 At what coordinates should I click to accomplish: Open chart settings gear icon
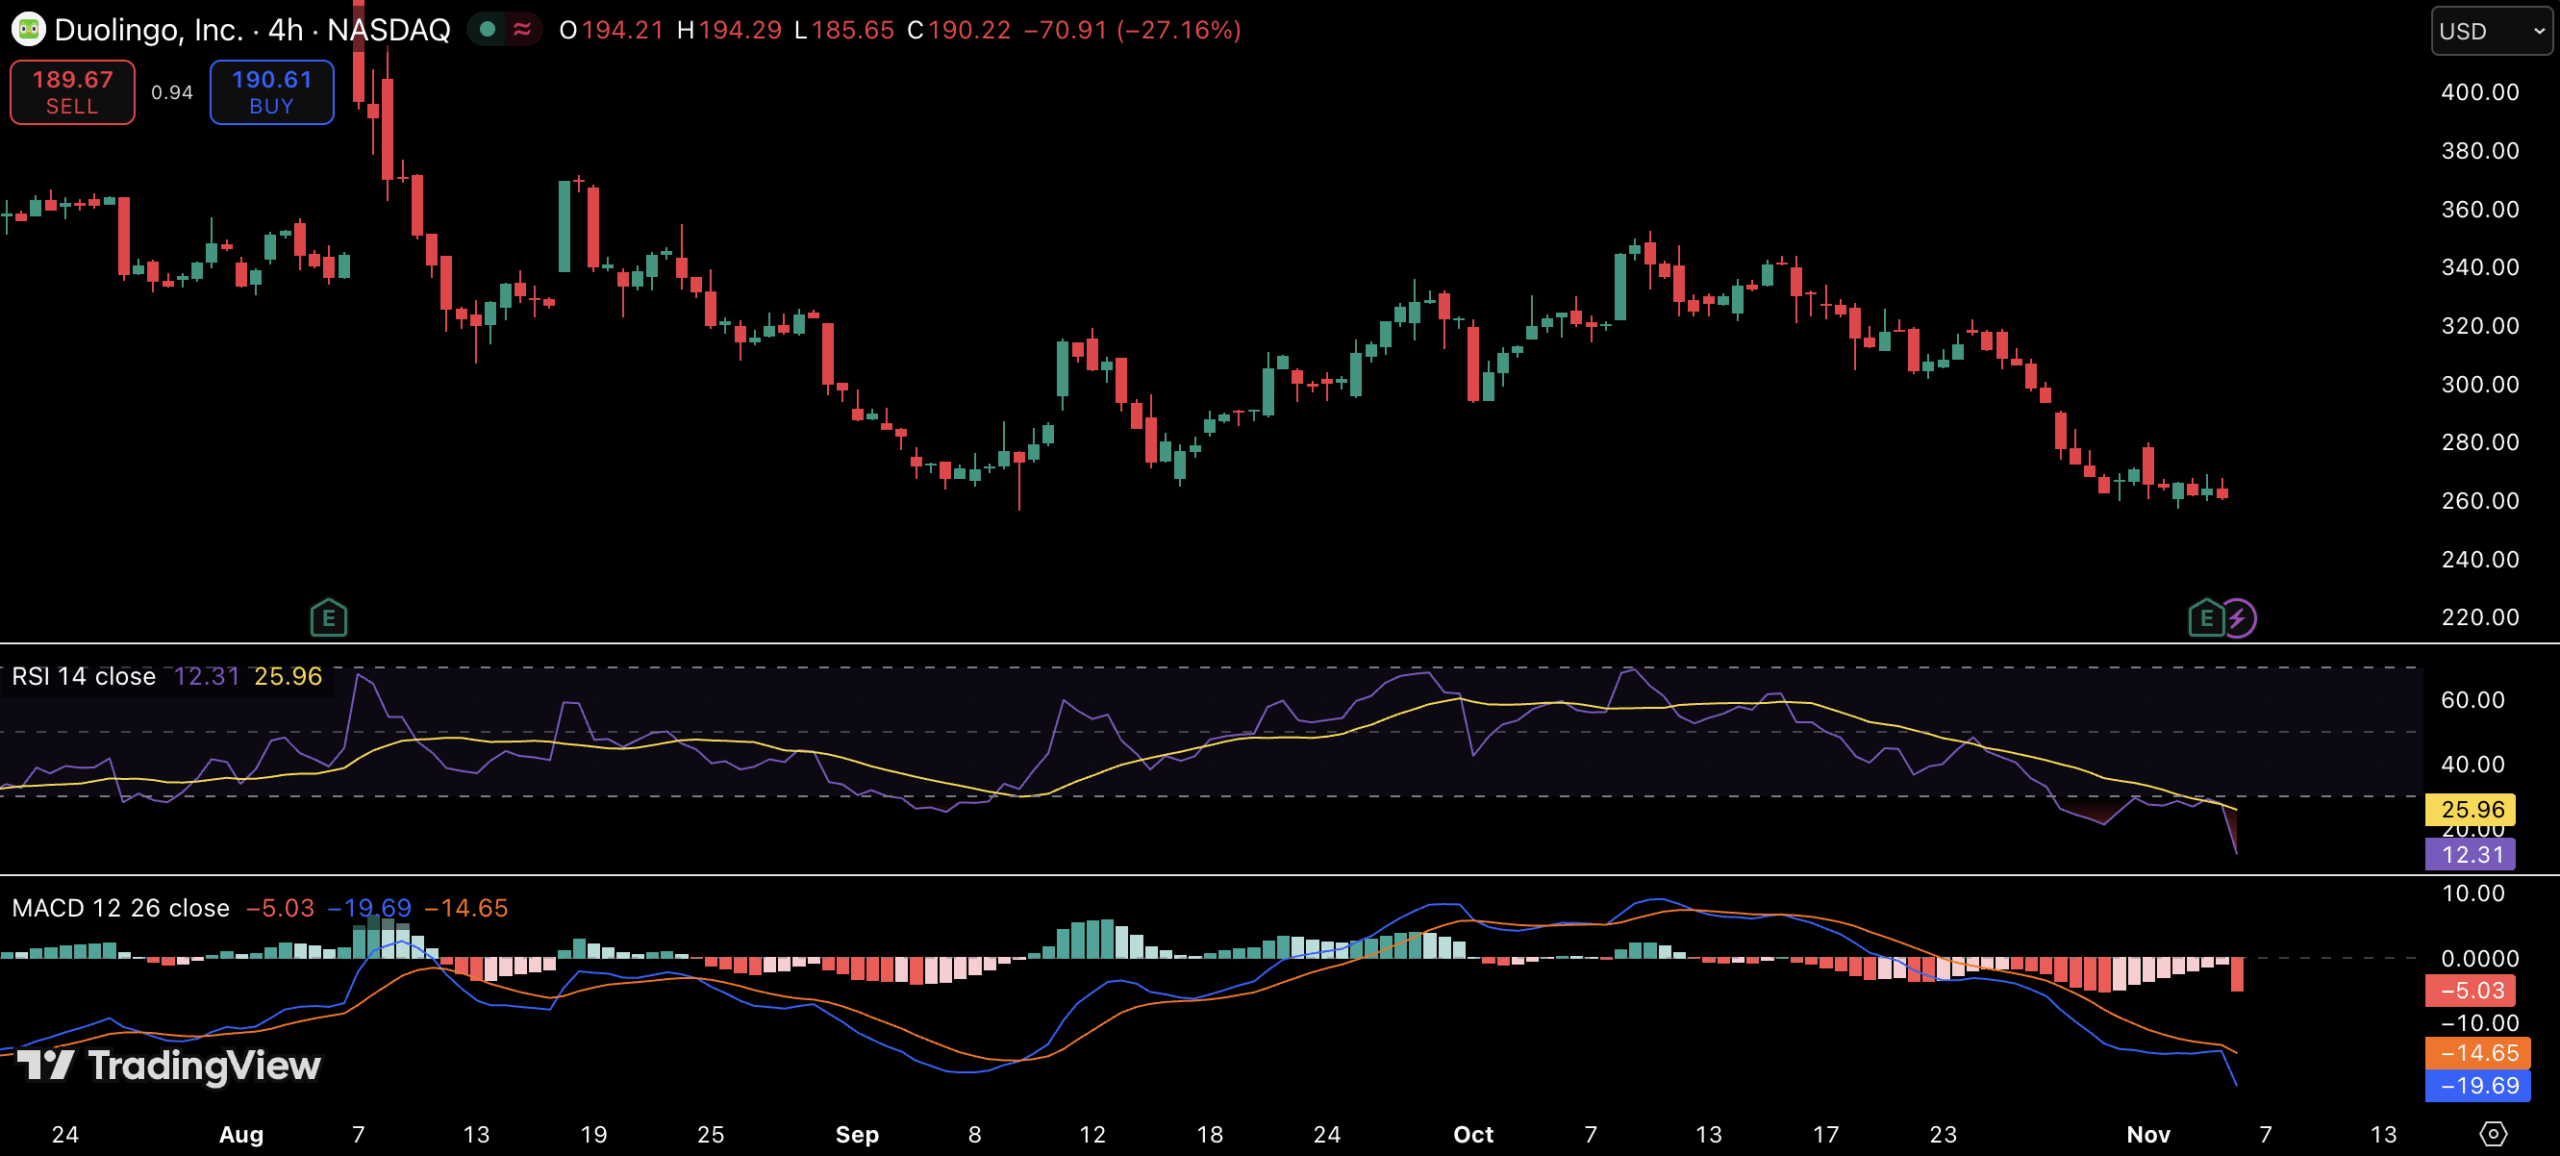tap(2493, 1133)
